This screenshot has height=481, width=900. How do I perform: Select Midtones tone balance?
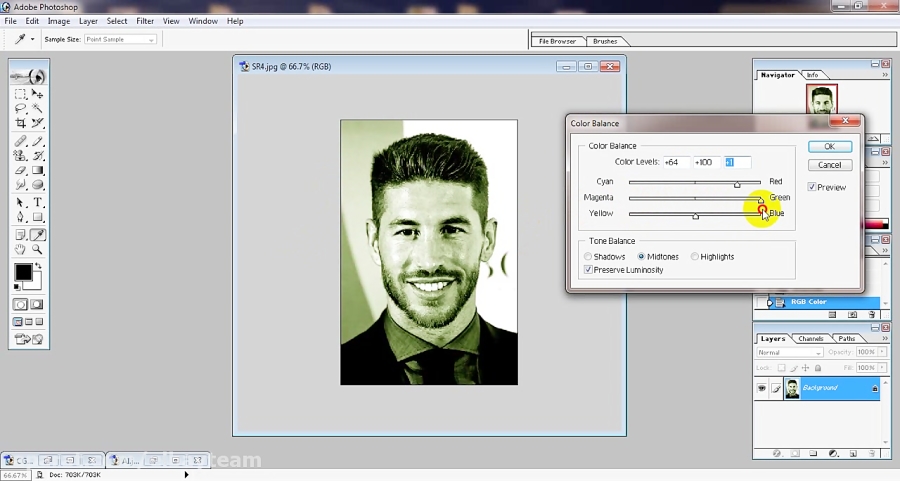[x=641, y=257]
